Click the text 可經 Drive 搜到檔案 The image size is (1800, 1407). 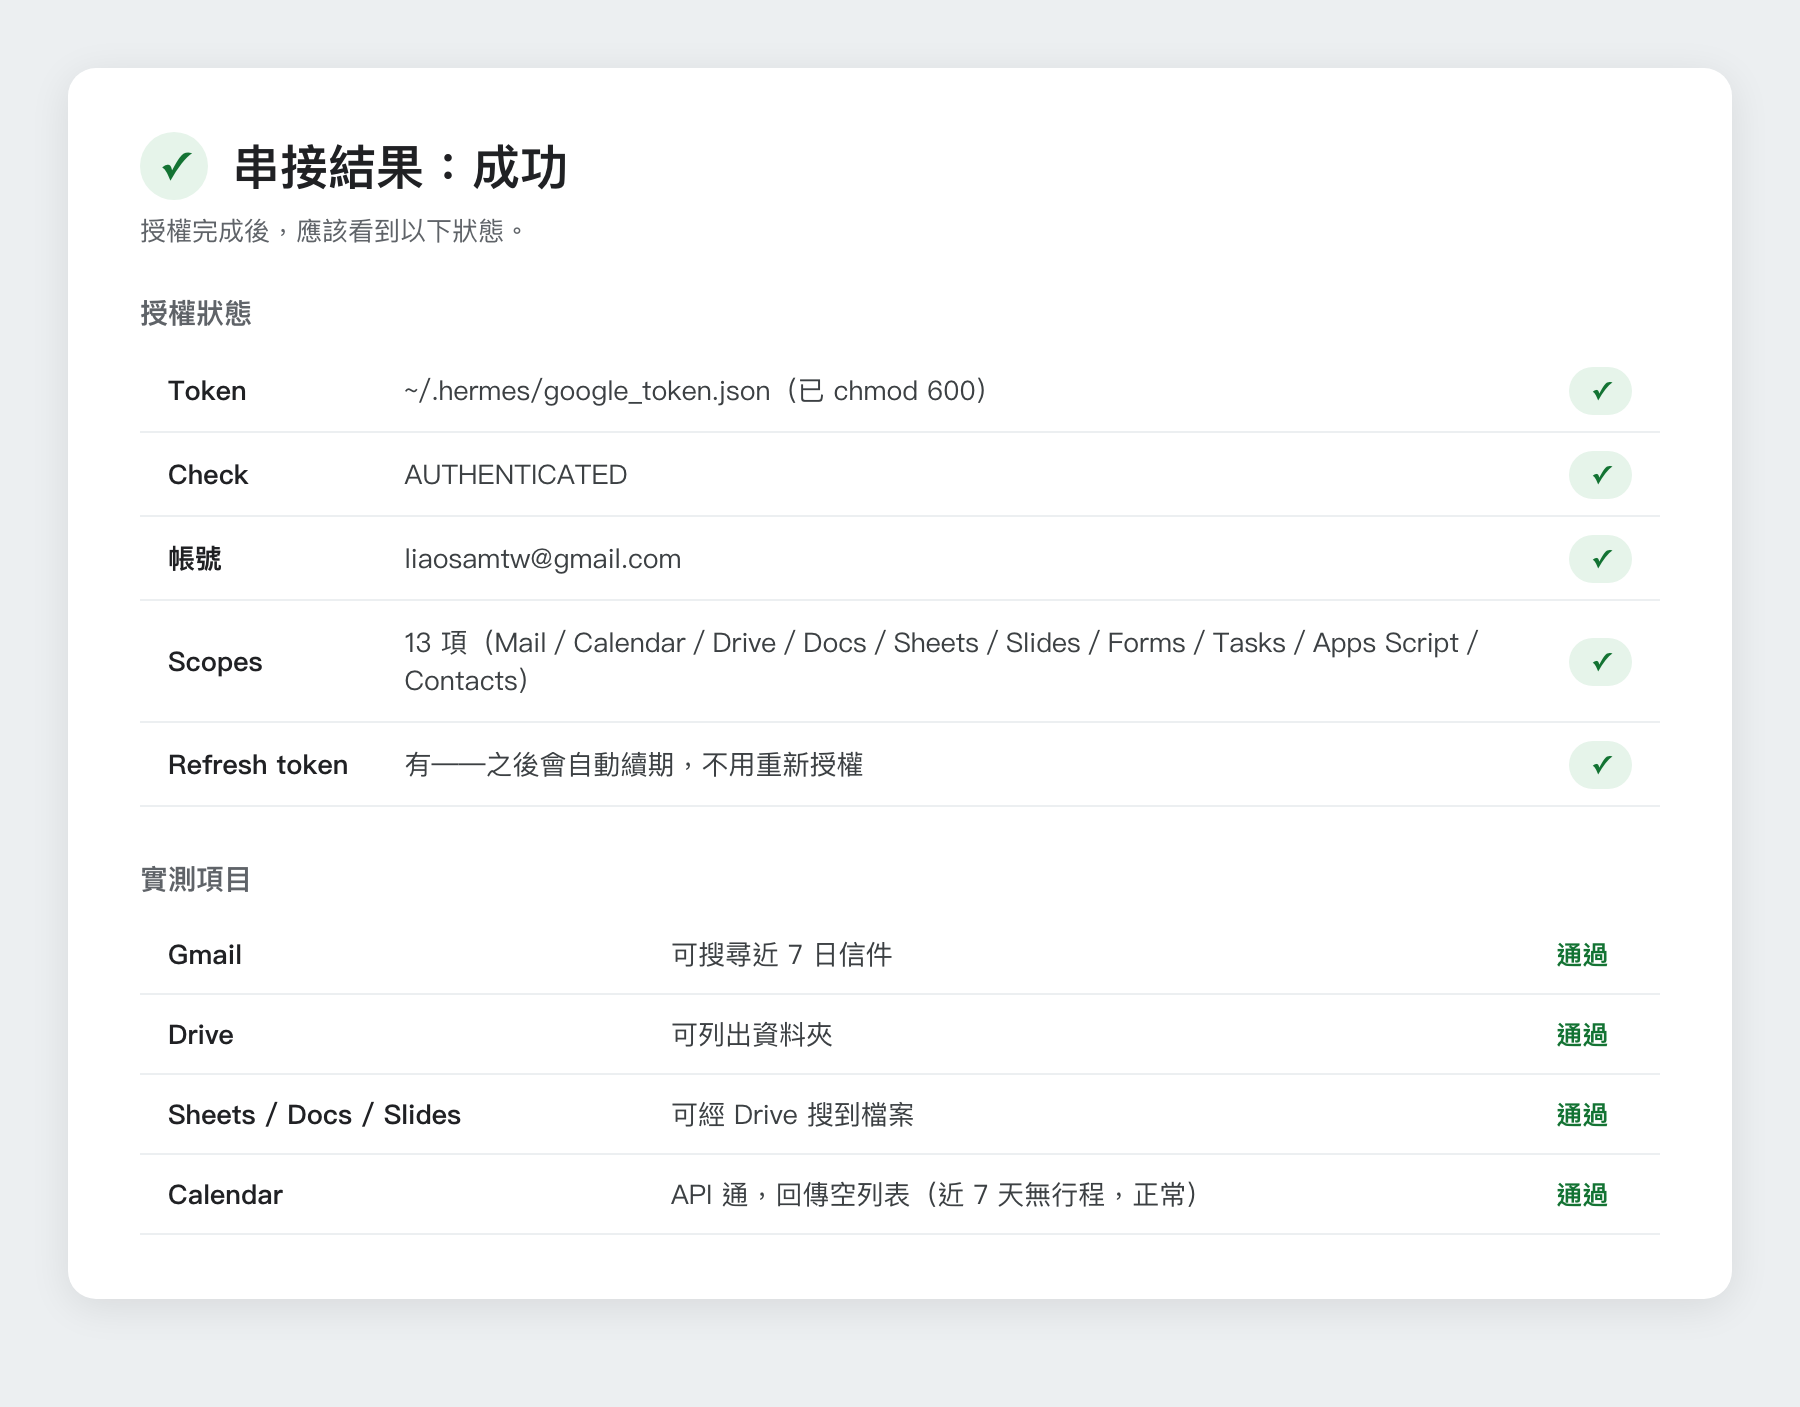click(793, 1115)
